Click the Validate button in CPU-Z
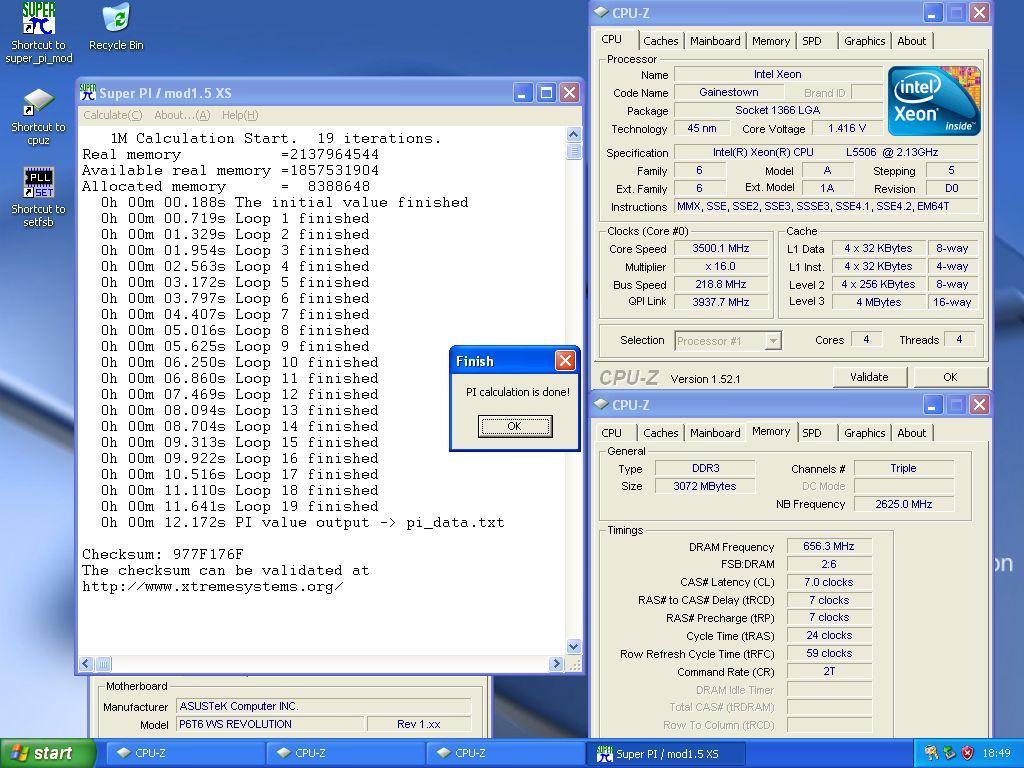This screenshot has width=1024, height=768. (x=869, y=377)
